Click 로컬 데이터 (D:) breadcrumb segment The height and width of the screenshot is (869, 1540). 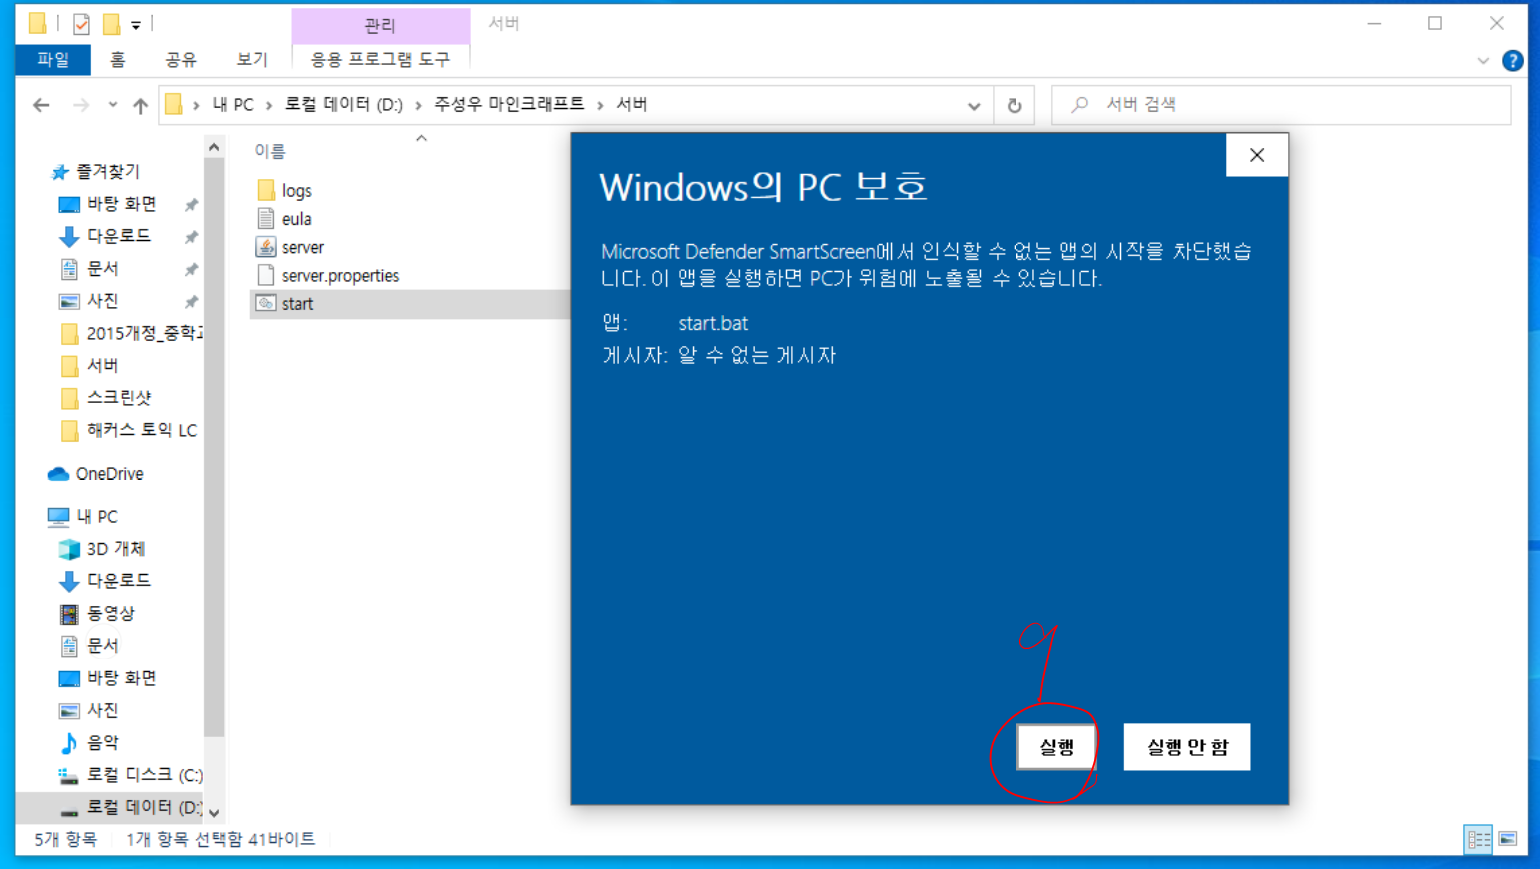tap(343, 105)
